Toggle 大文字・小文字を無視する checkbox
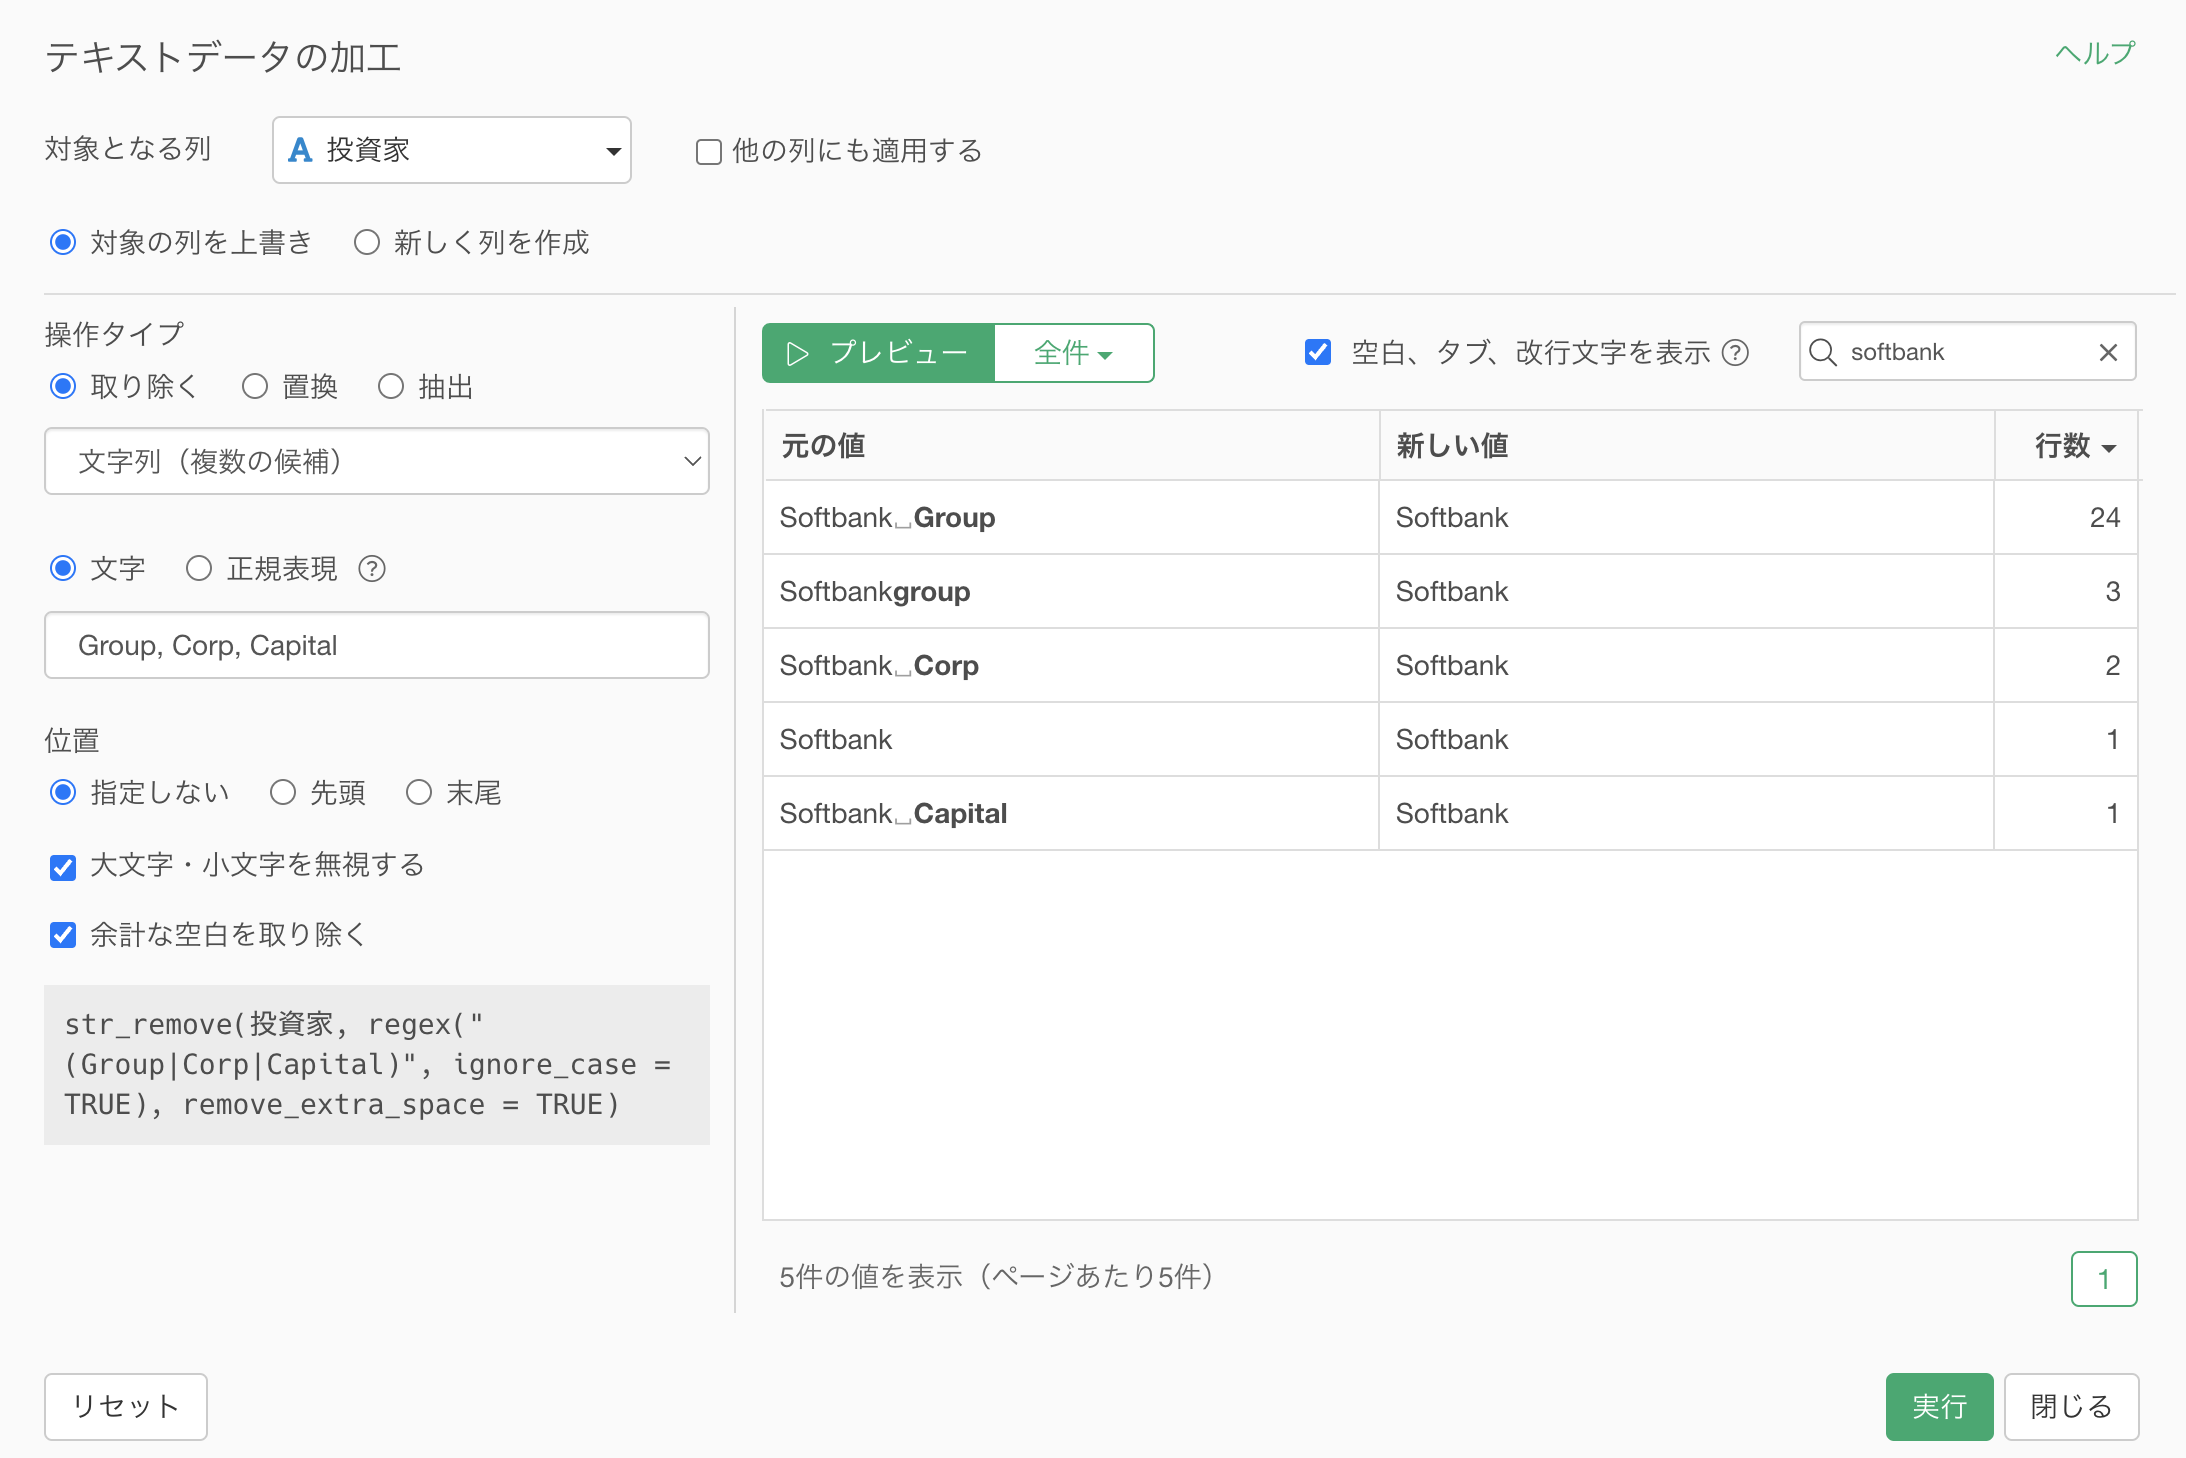The width and height of the screenshot is (2186, 1458). pyautogui.click(x=63, y=867)
